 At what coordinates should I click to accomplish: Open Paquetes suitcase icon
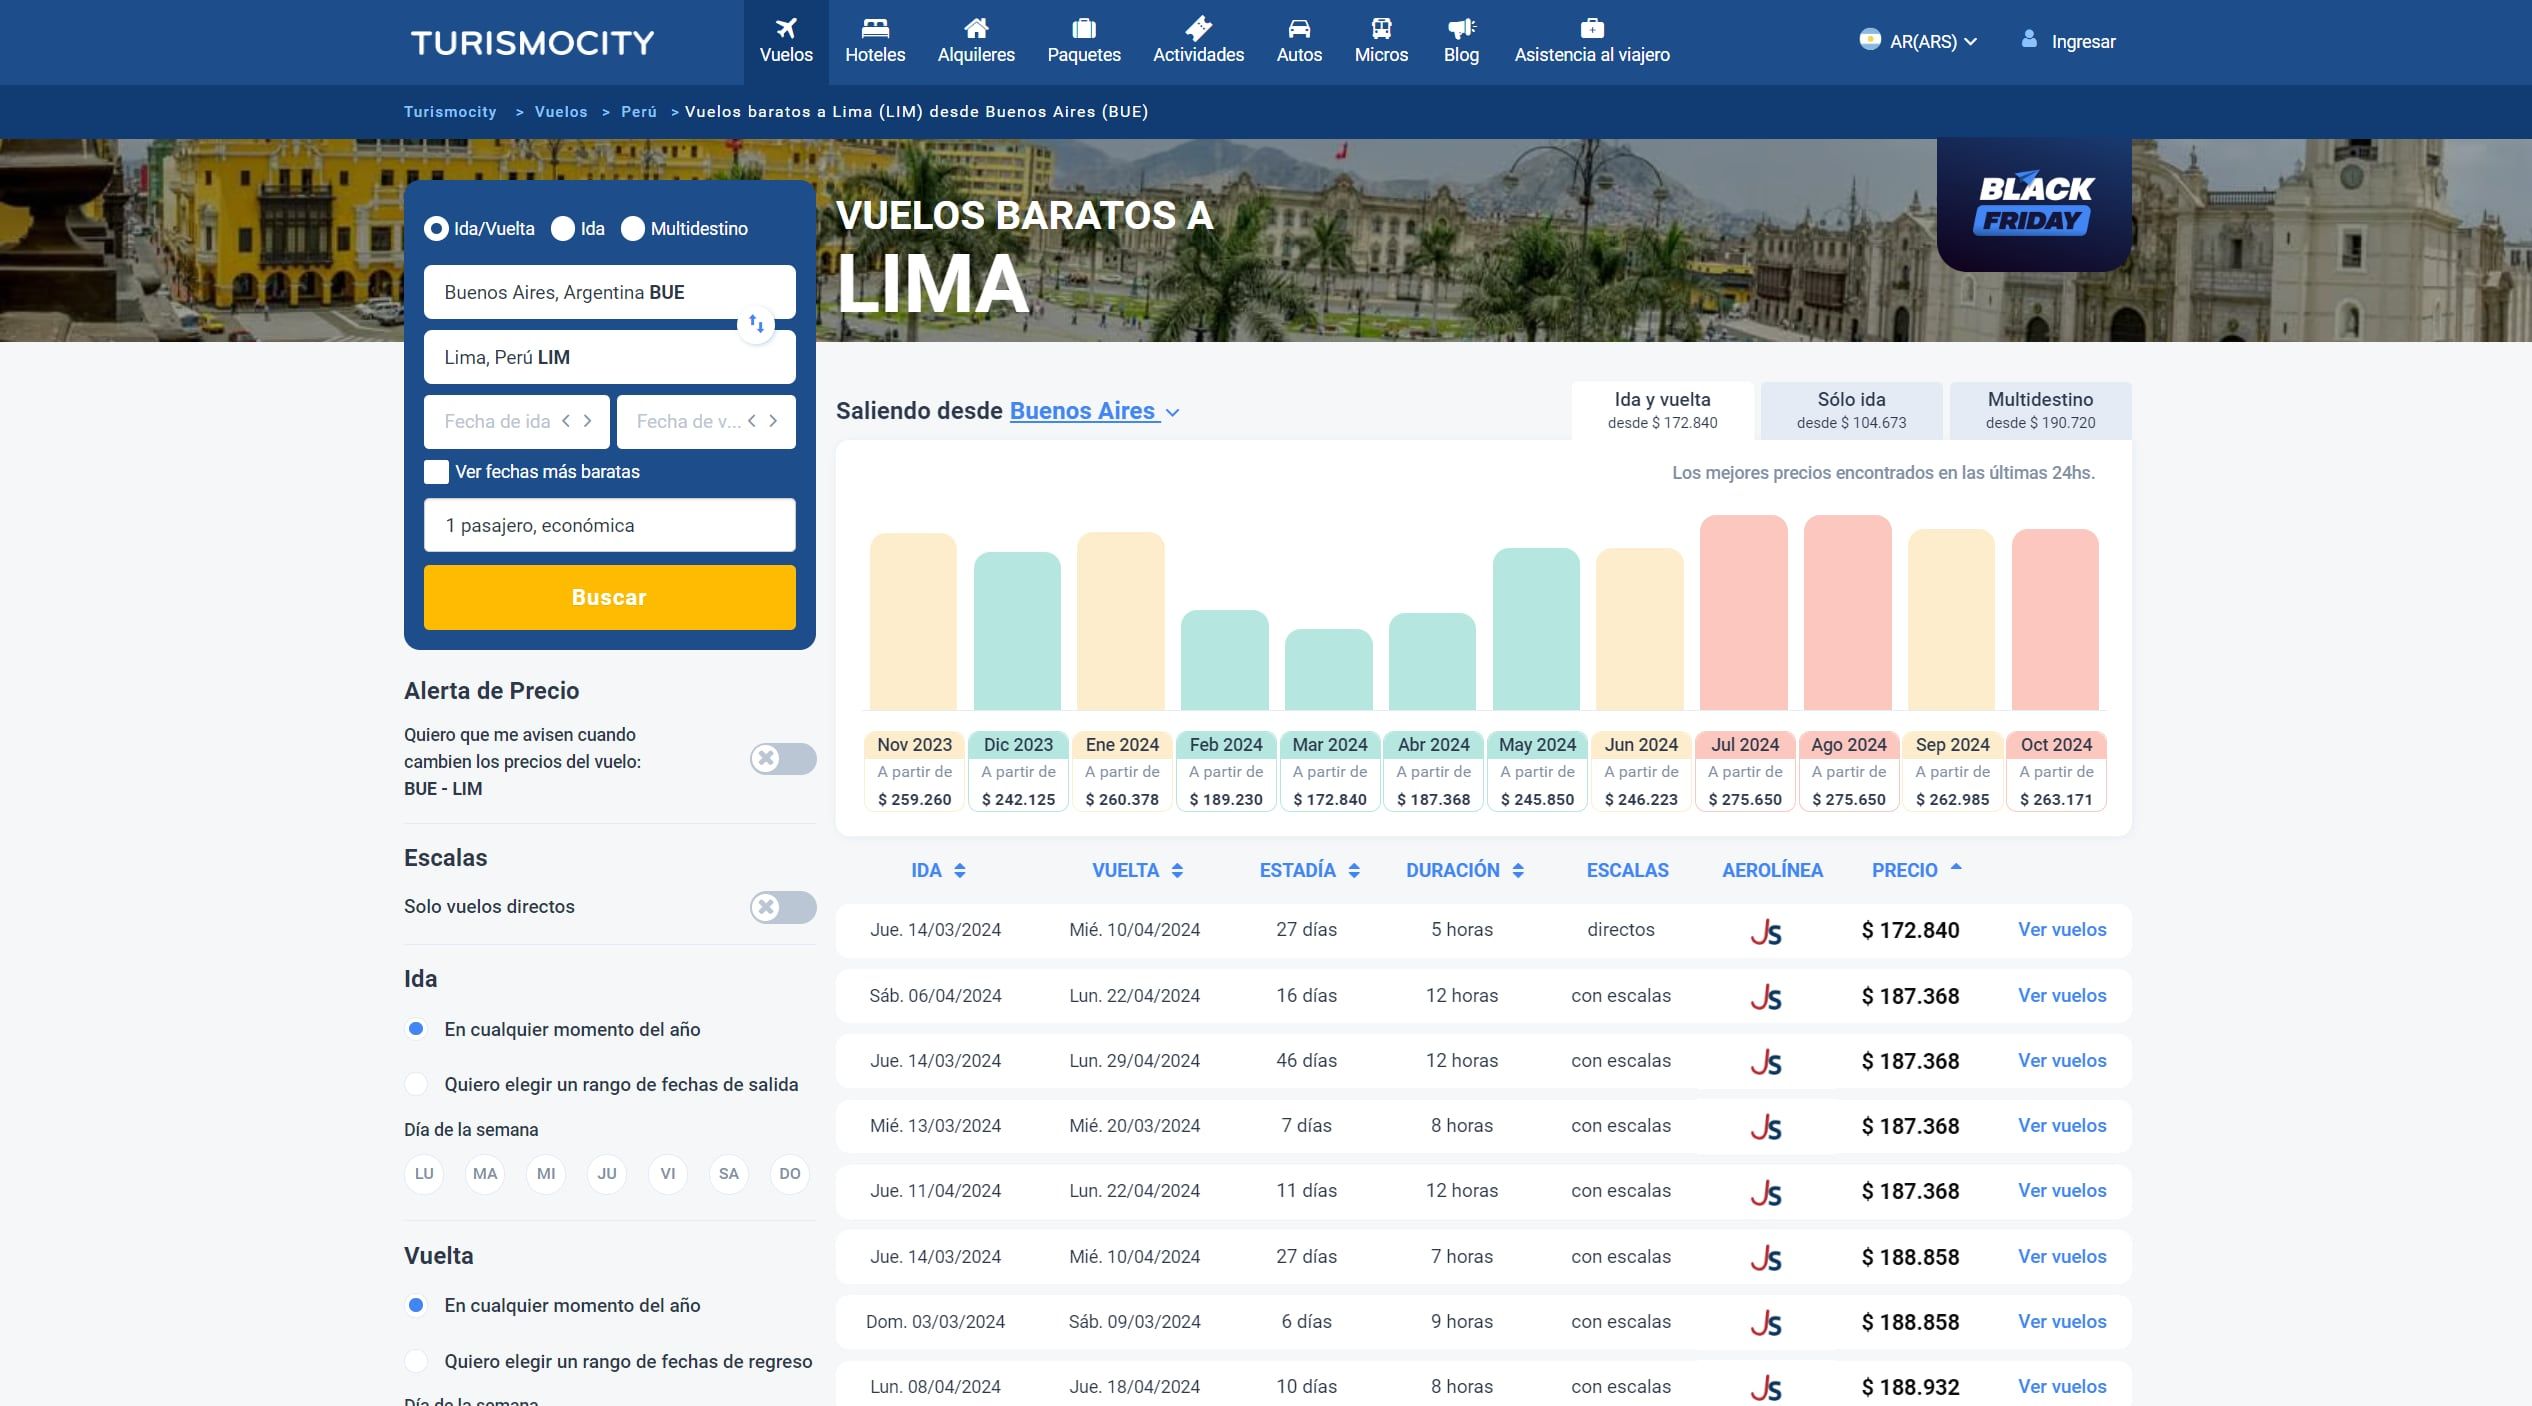[x=1084, y=28]
